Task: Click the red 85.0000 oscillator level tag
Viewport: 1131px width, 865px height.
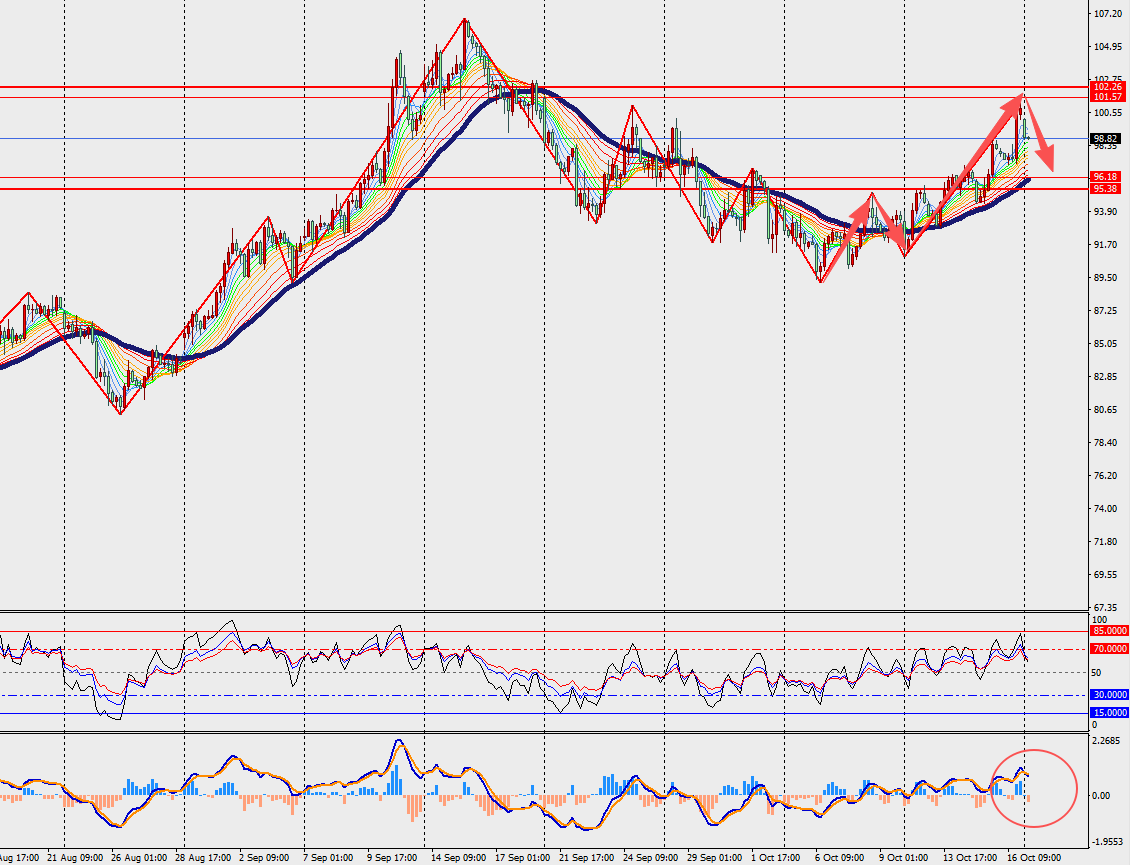Action: (x=1109, y=631)
